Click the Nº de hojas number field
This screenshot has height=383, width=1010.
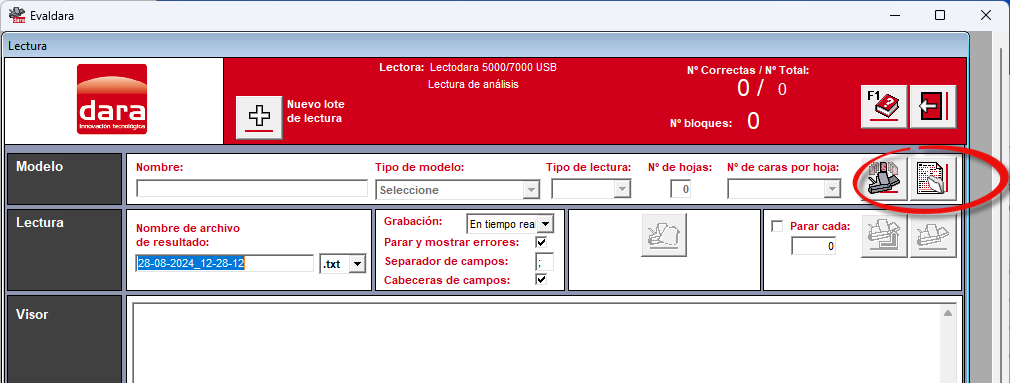pos(680,189)
